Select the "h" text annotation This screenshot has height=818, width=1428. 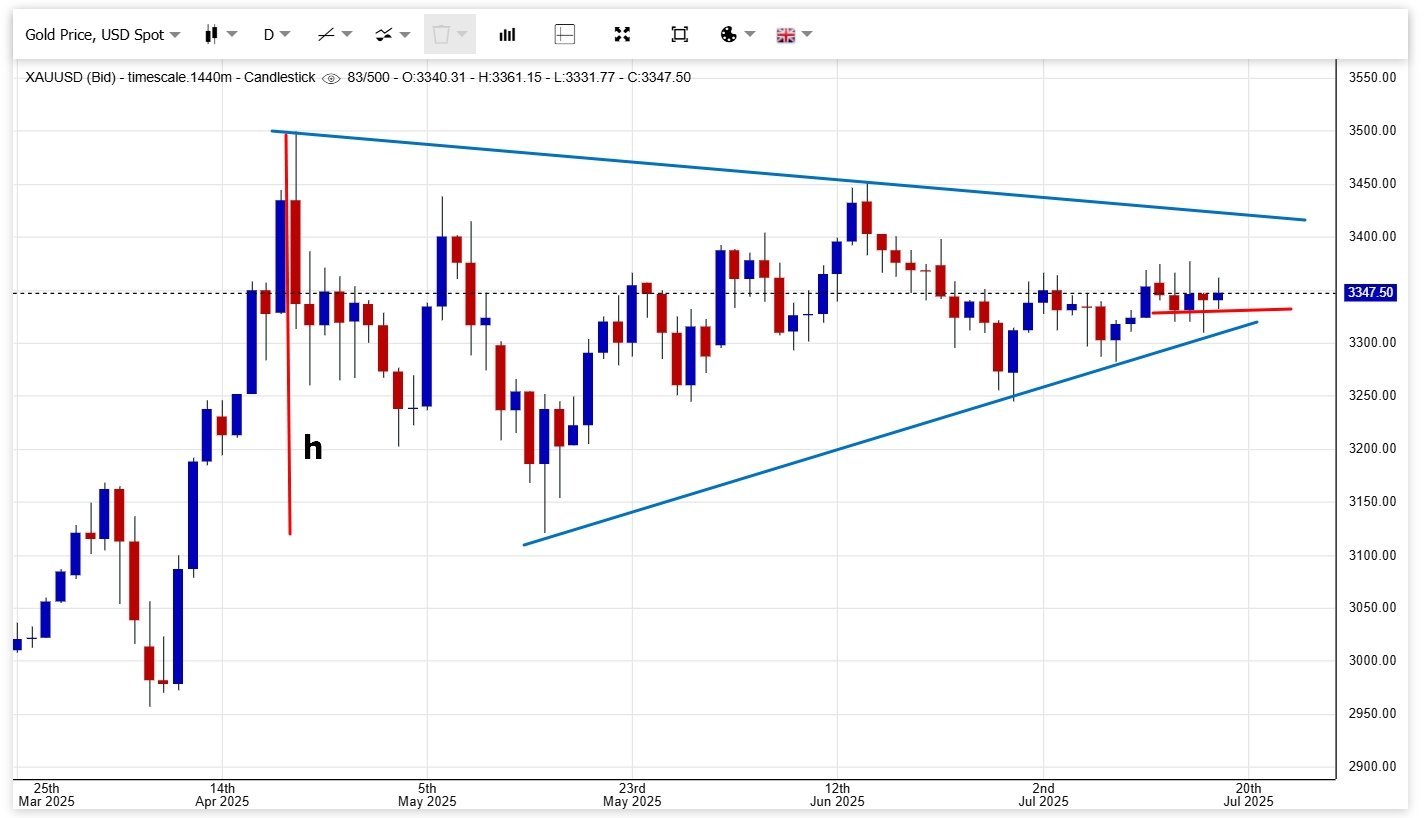[313, 448]
